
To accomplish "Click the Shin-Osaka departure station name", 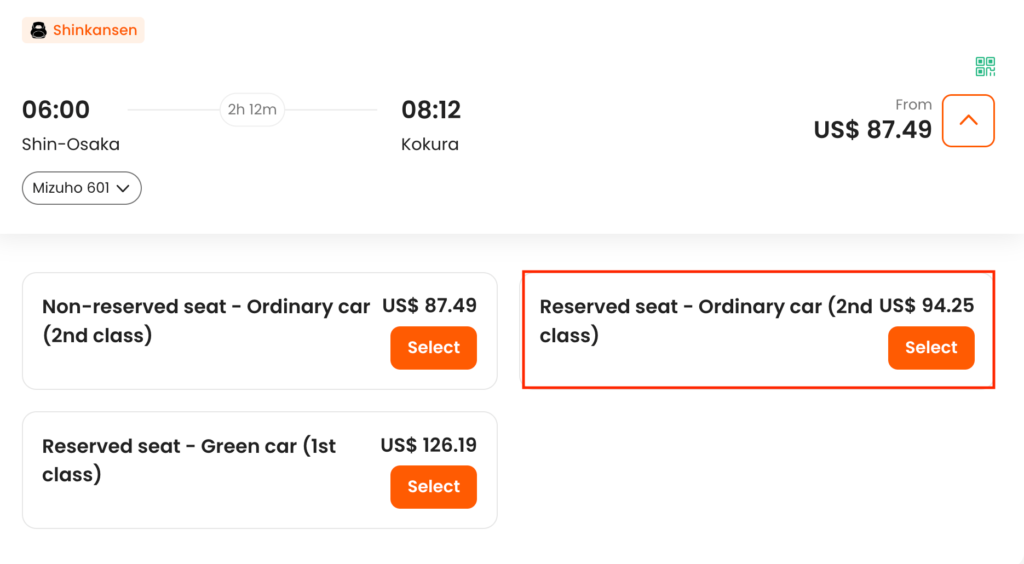I will click(71, 144).
